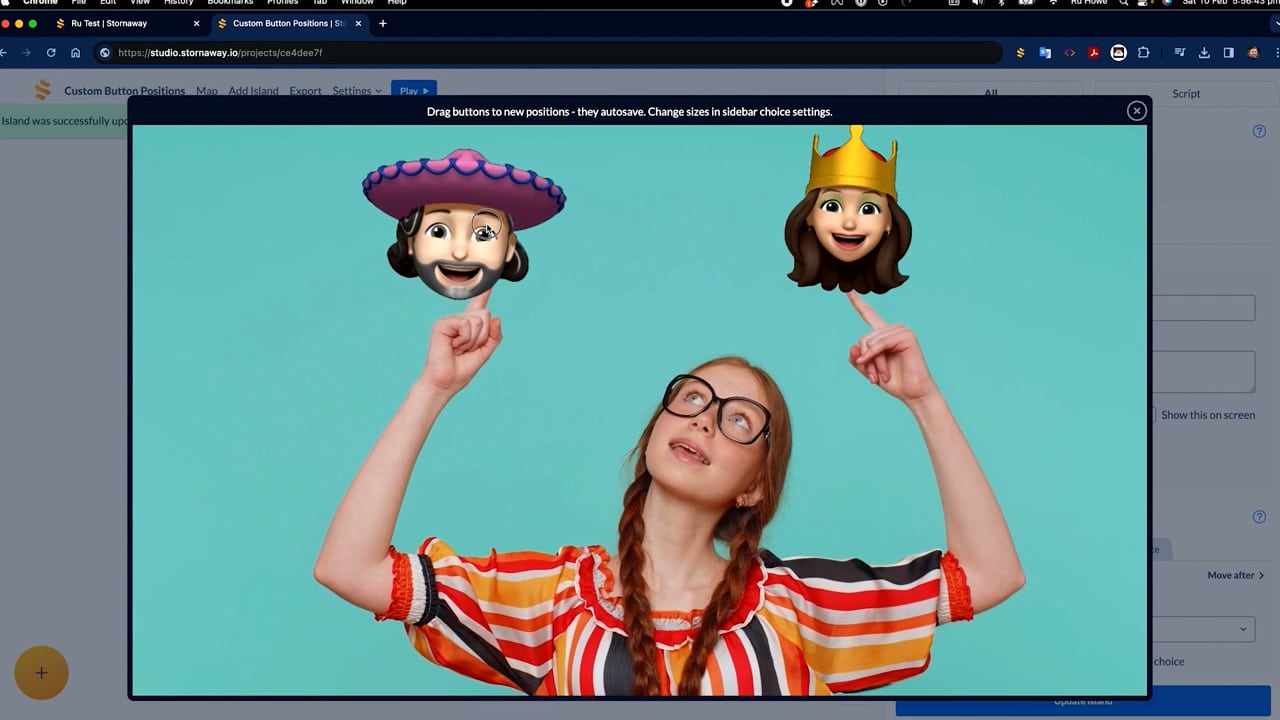This screenshot has width=1280, height=720.
Task: Reload the current page
Action: pos(51,53)
